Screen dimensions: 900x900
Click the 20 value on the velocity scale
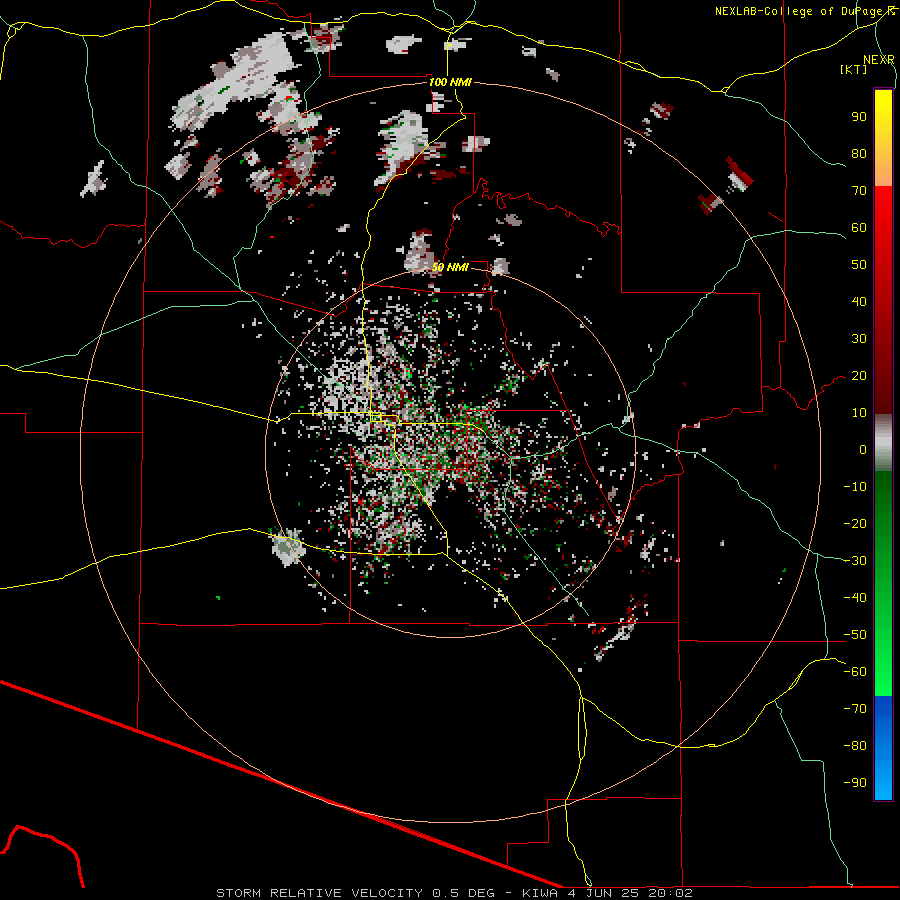(x=859, y=375)
